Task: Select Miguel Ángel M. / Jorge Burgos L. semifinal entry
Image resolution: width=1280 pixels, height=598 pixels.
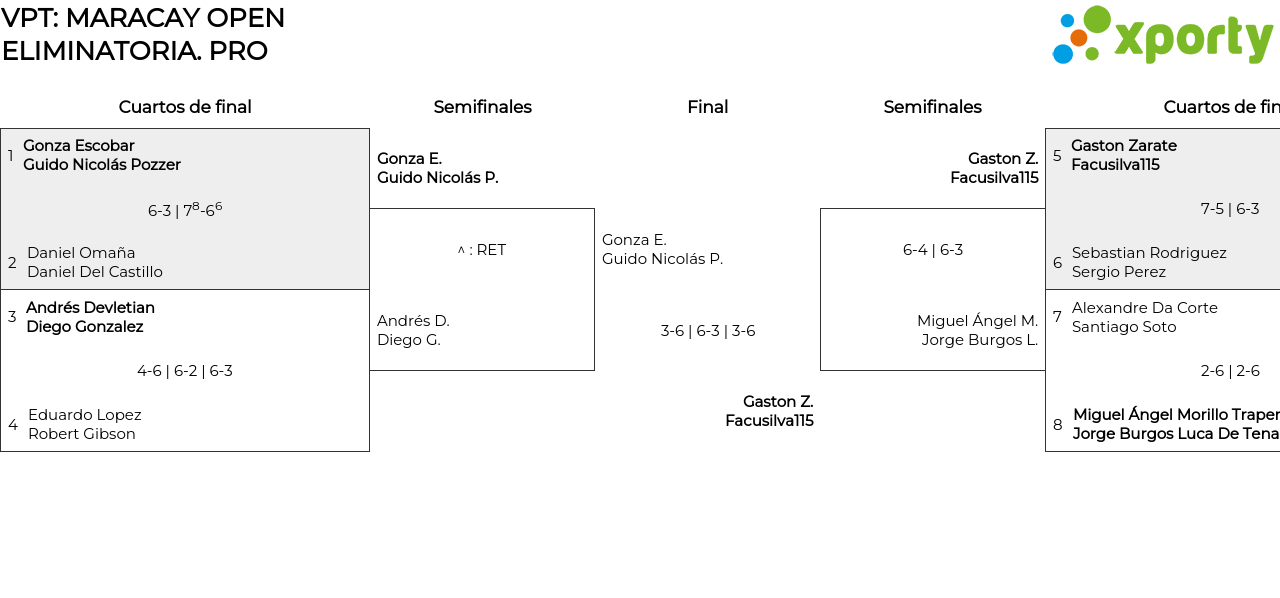Action: 977,330
